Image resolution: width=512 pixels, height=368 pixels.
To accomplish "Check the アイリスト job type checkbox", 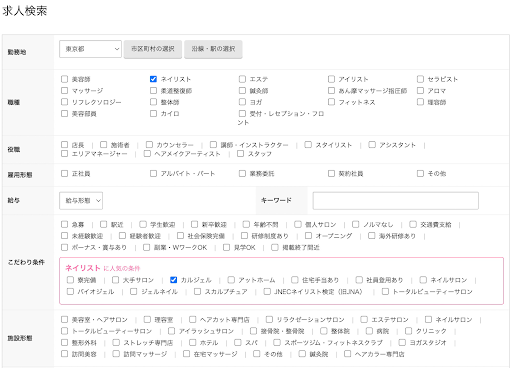I will [331, 79].
